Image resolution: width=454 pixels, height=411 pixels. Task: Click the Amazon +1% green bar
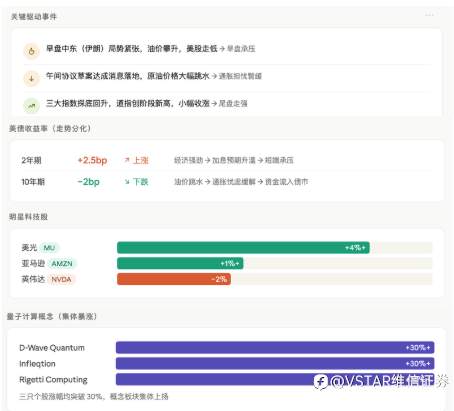pyautogui.click(x=180, y=263)
